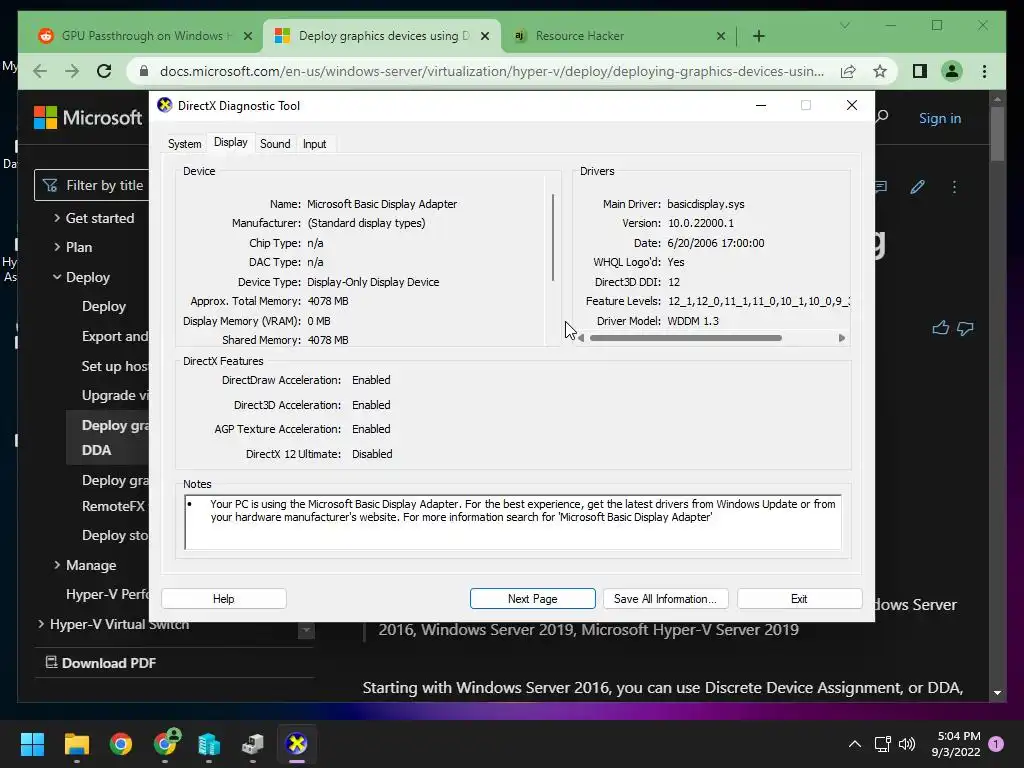1024x768 pixels.
Task: Click the thumbs up icon
Action: click(940, 328)
